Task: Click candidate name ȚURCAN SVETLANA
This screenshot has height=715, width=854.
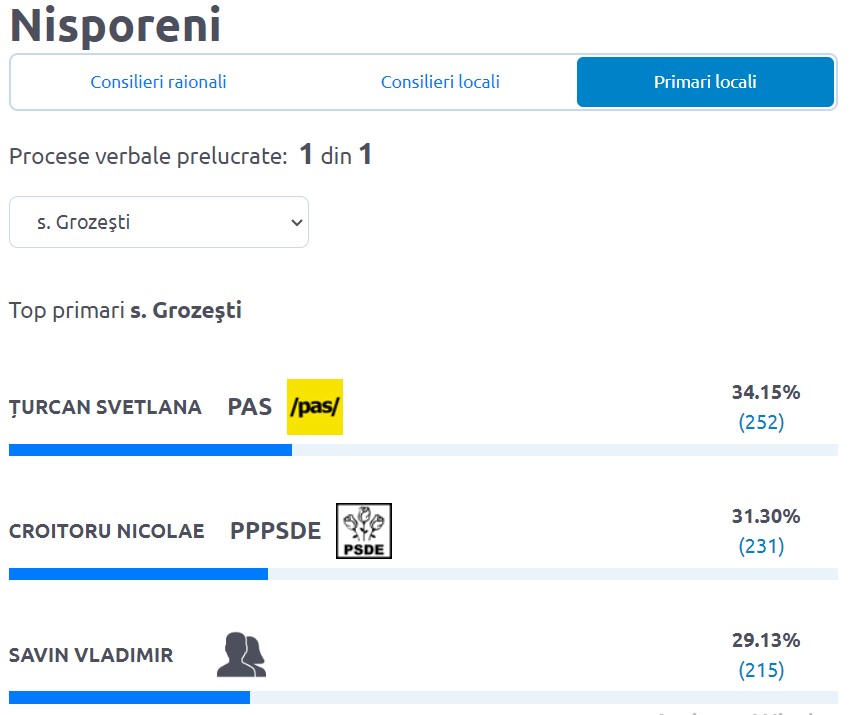Action: point(106,408)
